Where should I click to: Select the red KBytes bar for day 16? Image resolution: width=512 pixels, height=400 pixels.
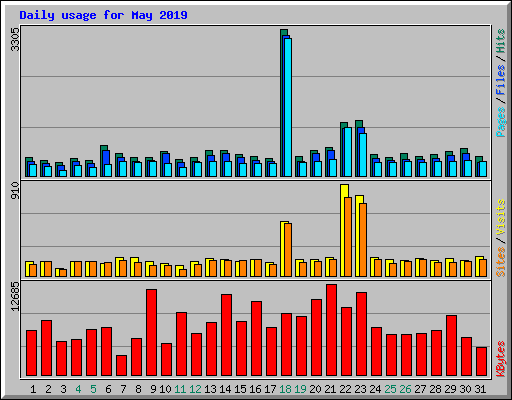pos(256,339)
